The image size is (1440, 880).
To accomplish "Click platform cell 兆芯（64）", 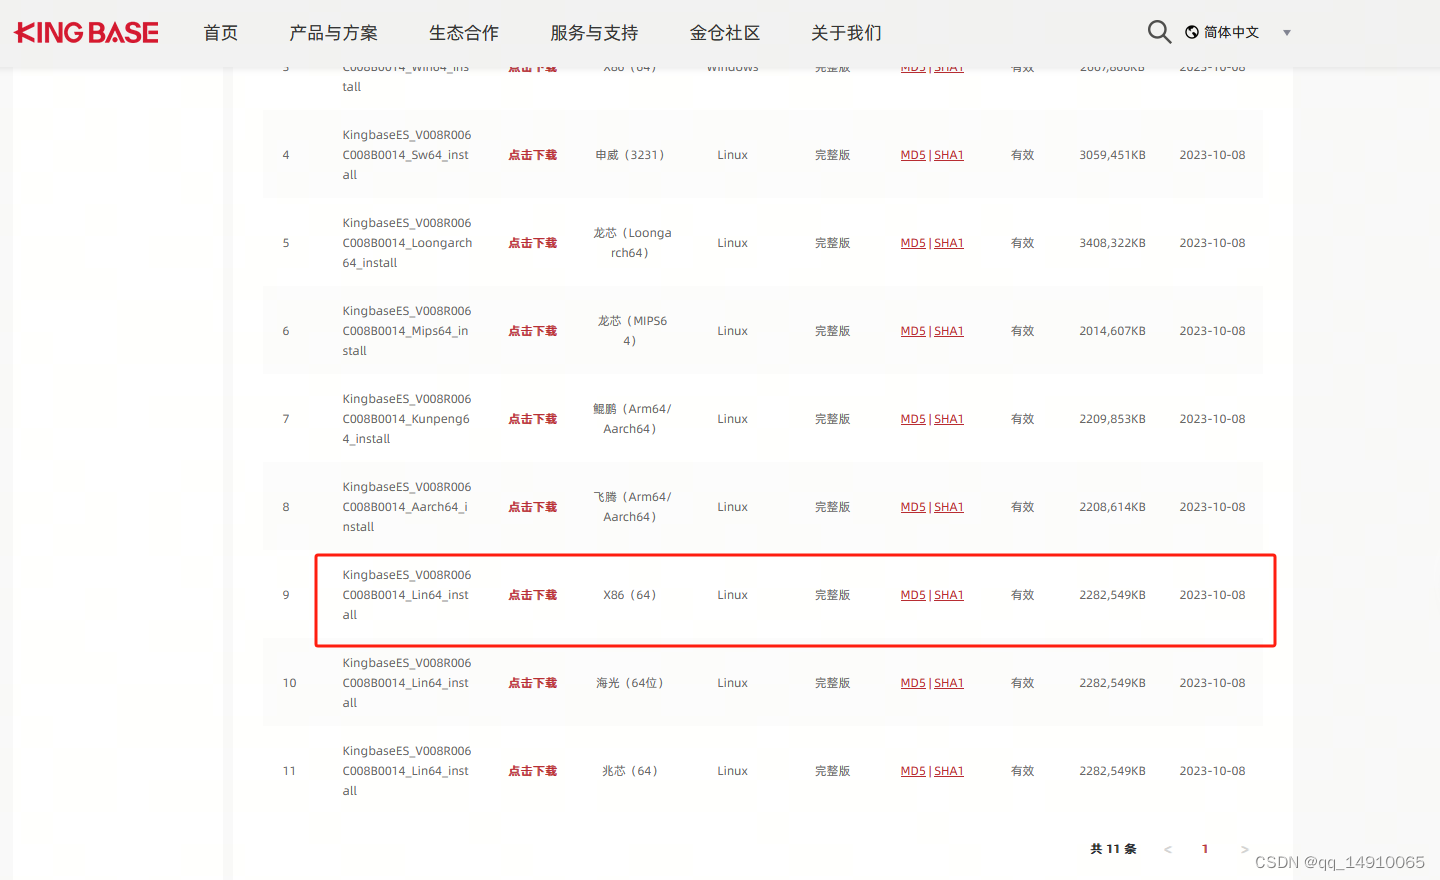I will pyautogui.click(x=630, y=771).
